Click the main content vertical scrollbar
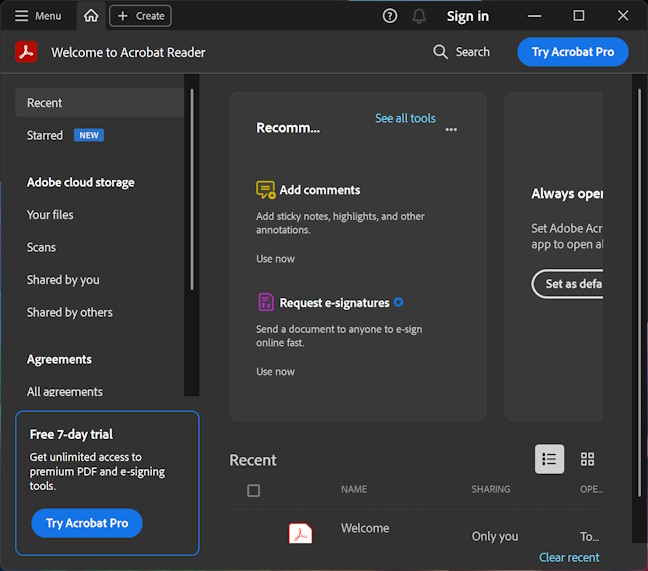Image resolution: width=648 pixels, height=571 pixels. (639, 293)
